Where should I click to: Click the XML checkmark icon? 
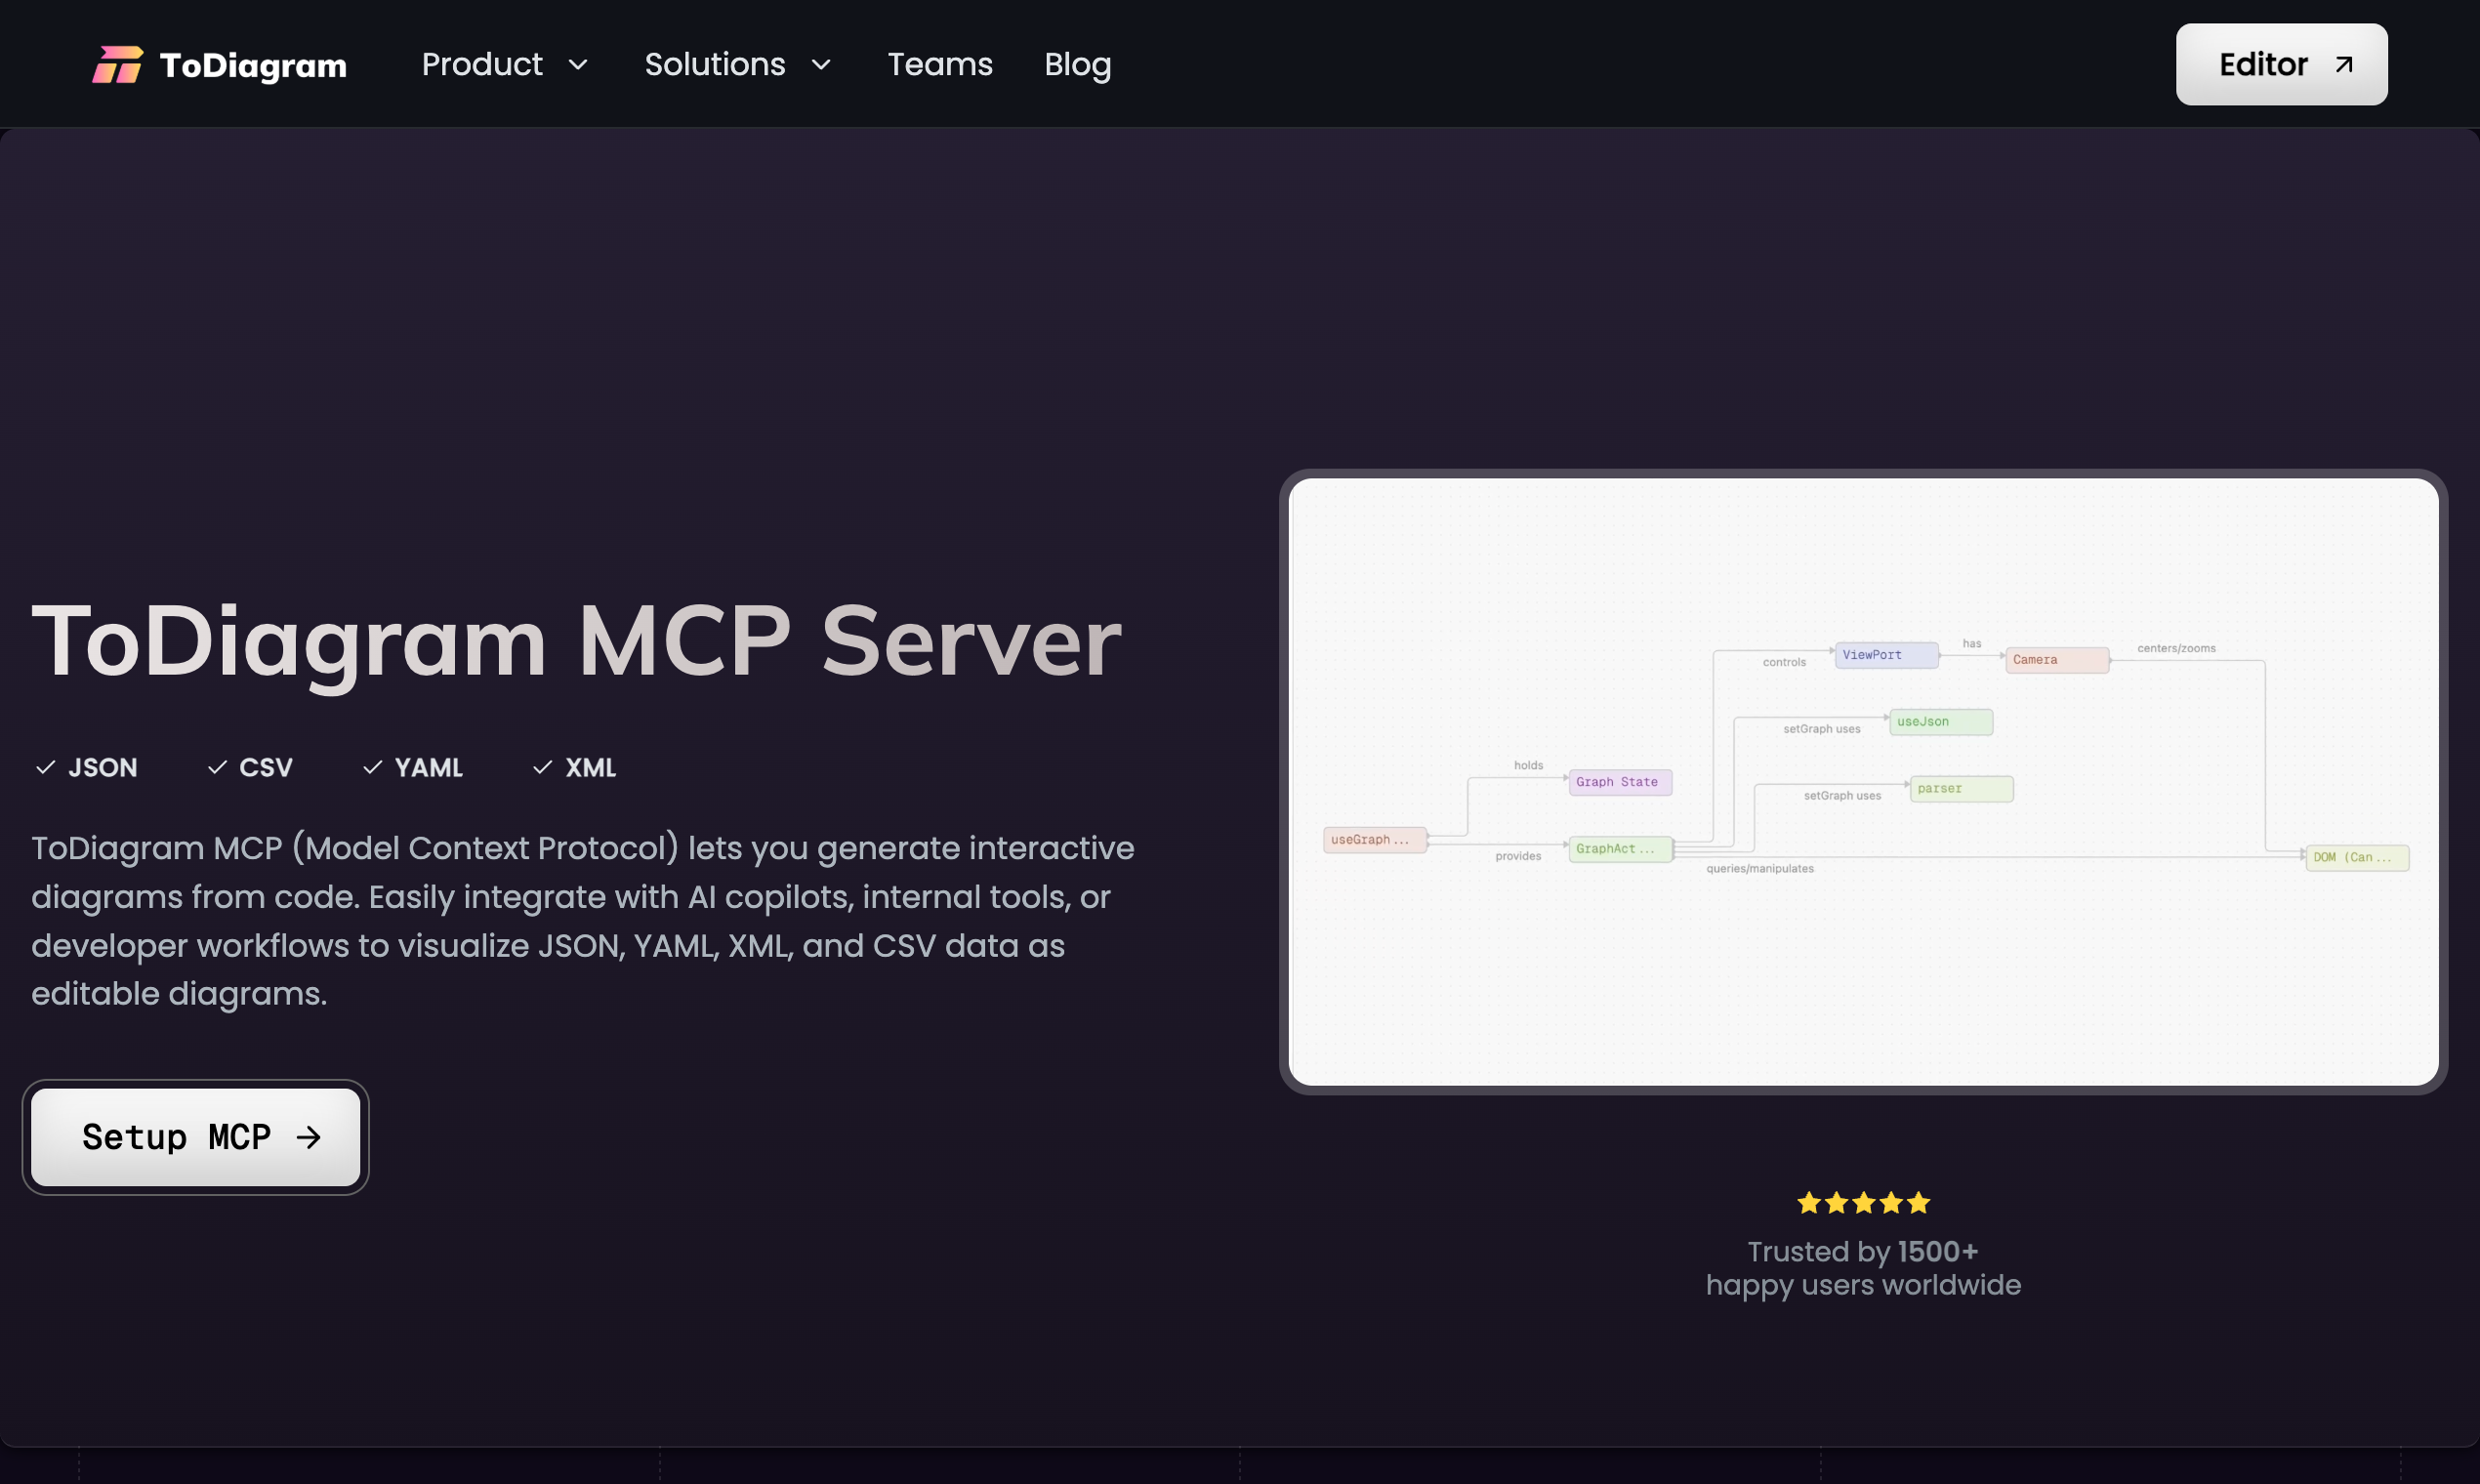click(x=542, y=767)
